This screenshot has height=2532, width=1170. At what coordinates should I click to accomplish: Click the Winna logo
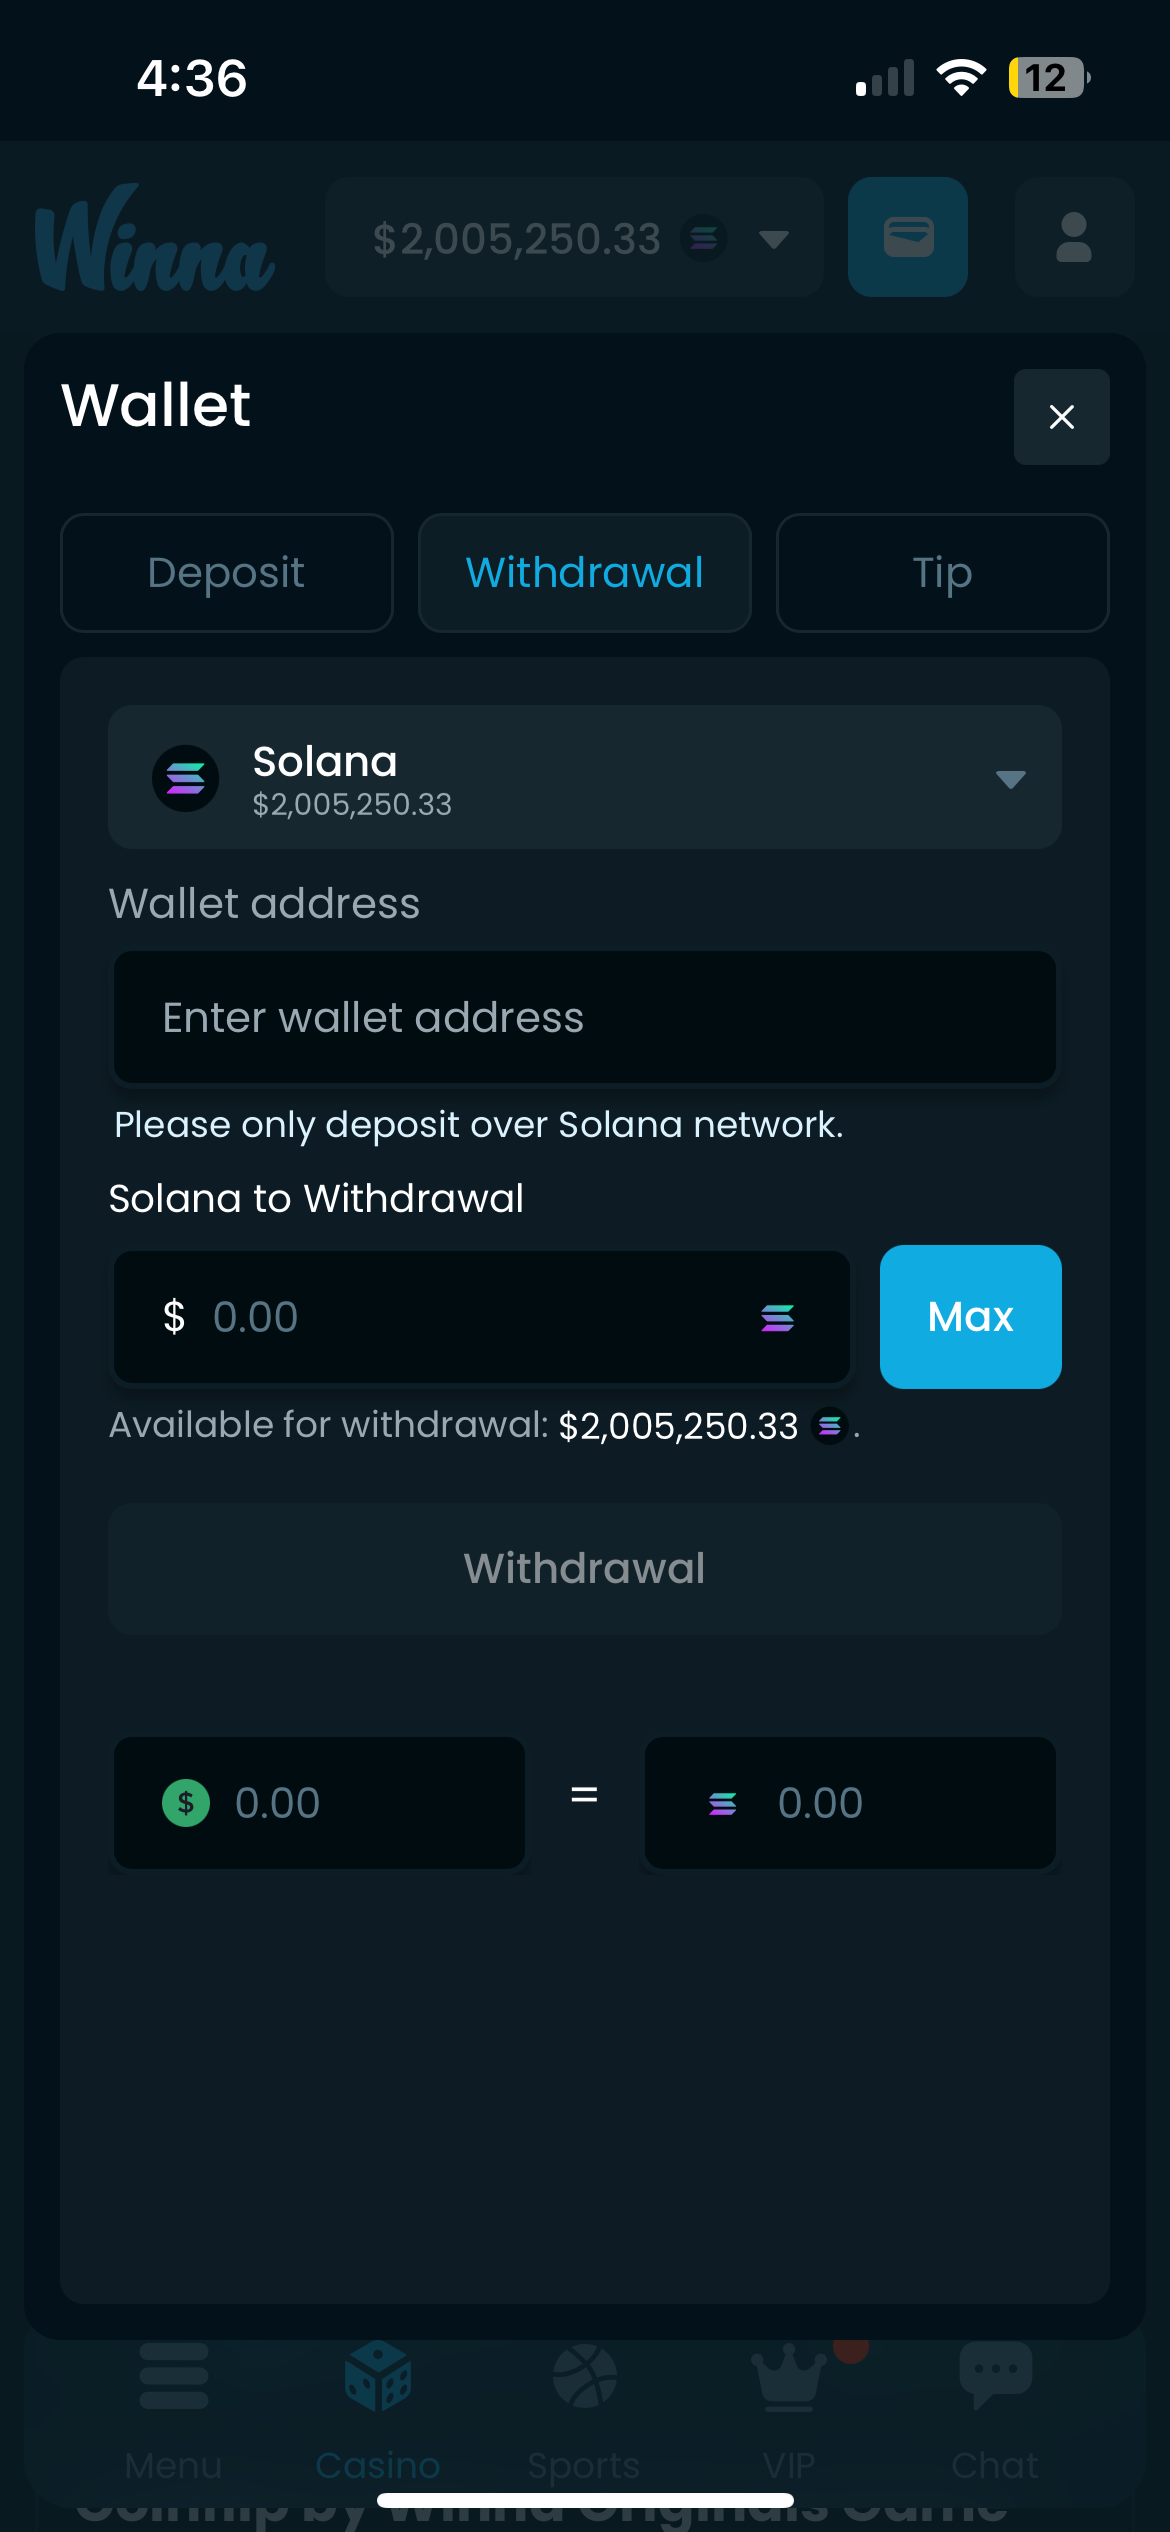click(x=155, y=238)
